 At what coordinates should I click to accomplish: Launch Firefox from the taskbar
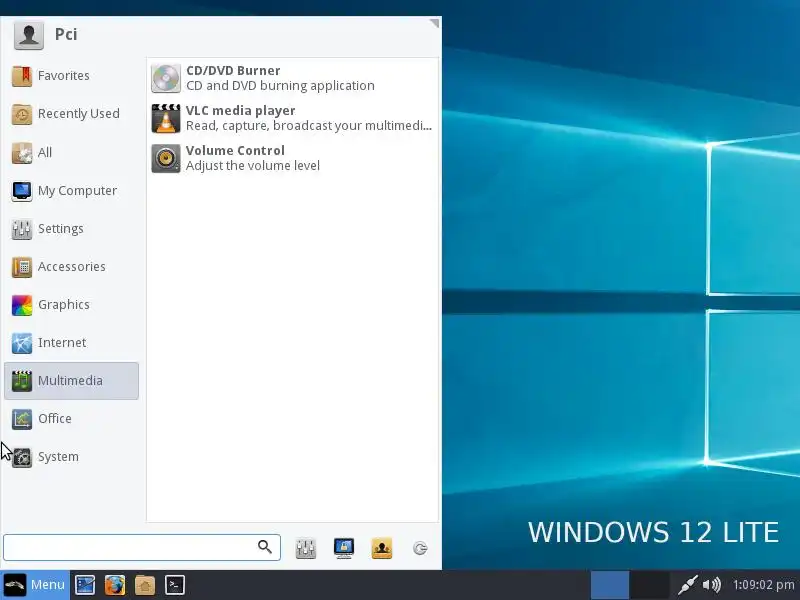(115, 585)
